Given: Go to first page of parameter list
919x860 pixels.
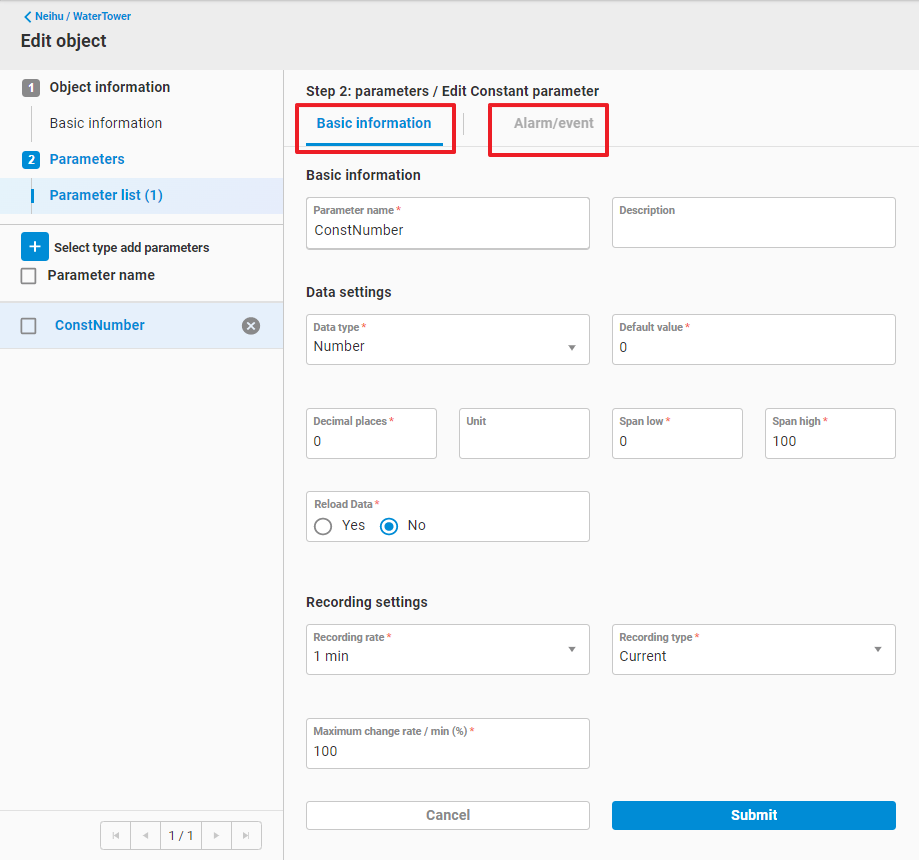Looking at the screenshot, I should 115,835.
